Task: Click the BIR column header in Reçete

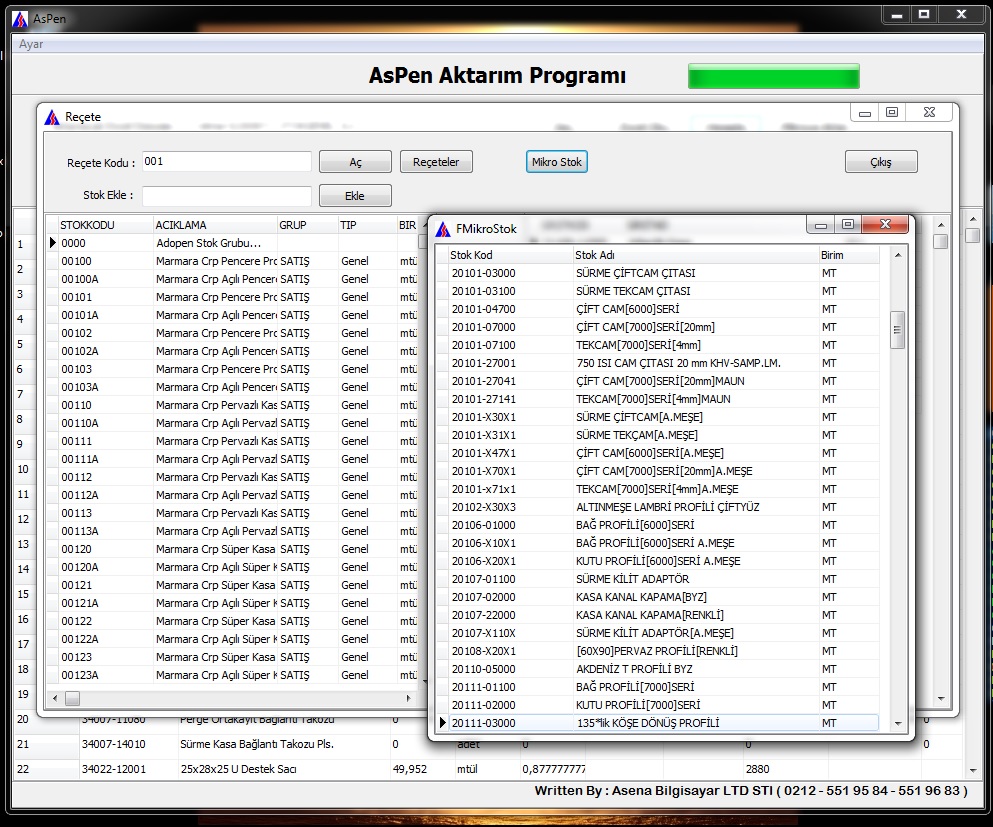Action: click(407, 225)
